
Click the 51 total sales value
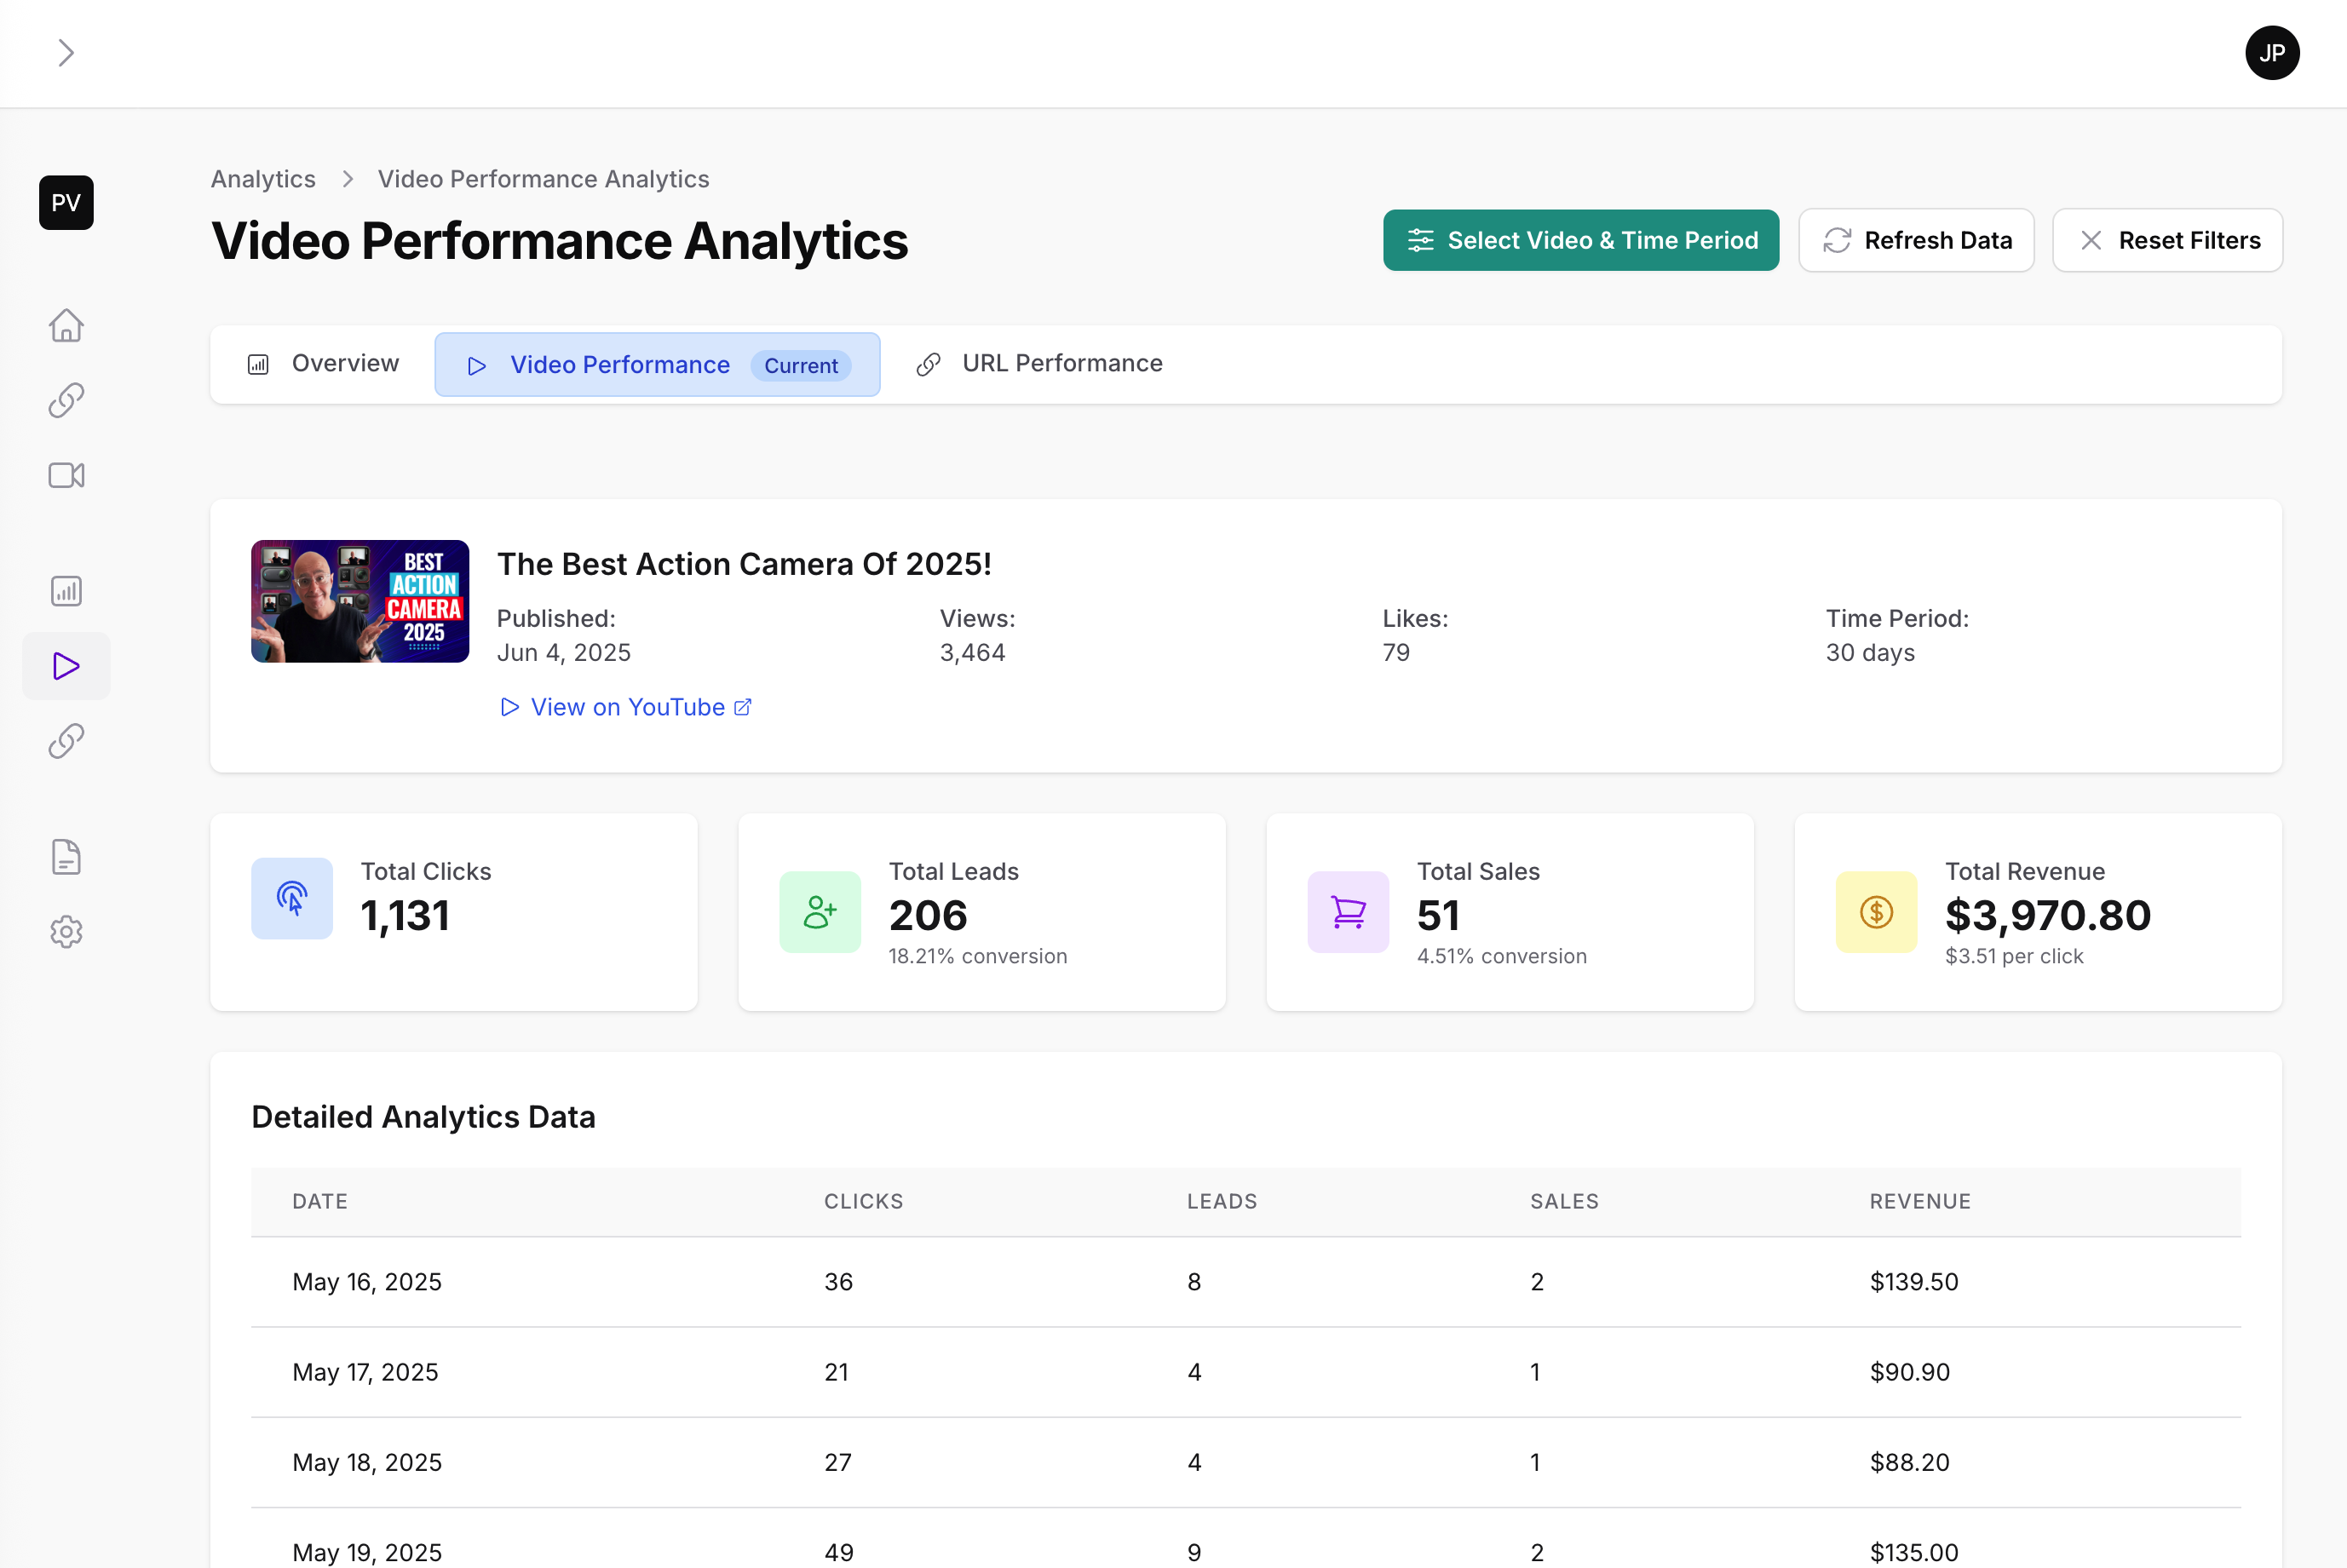[1438, 916]
